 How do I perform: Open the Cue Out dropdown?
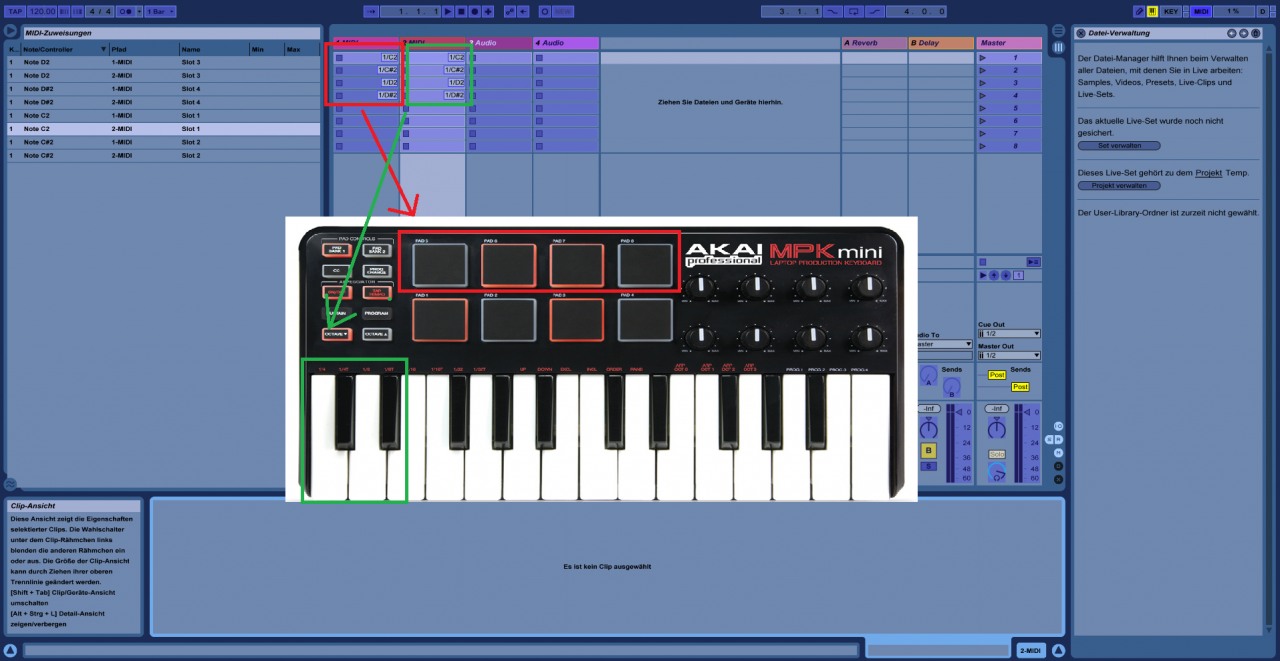1009,333
